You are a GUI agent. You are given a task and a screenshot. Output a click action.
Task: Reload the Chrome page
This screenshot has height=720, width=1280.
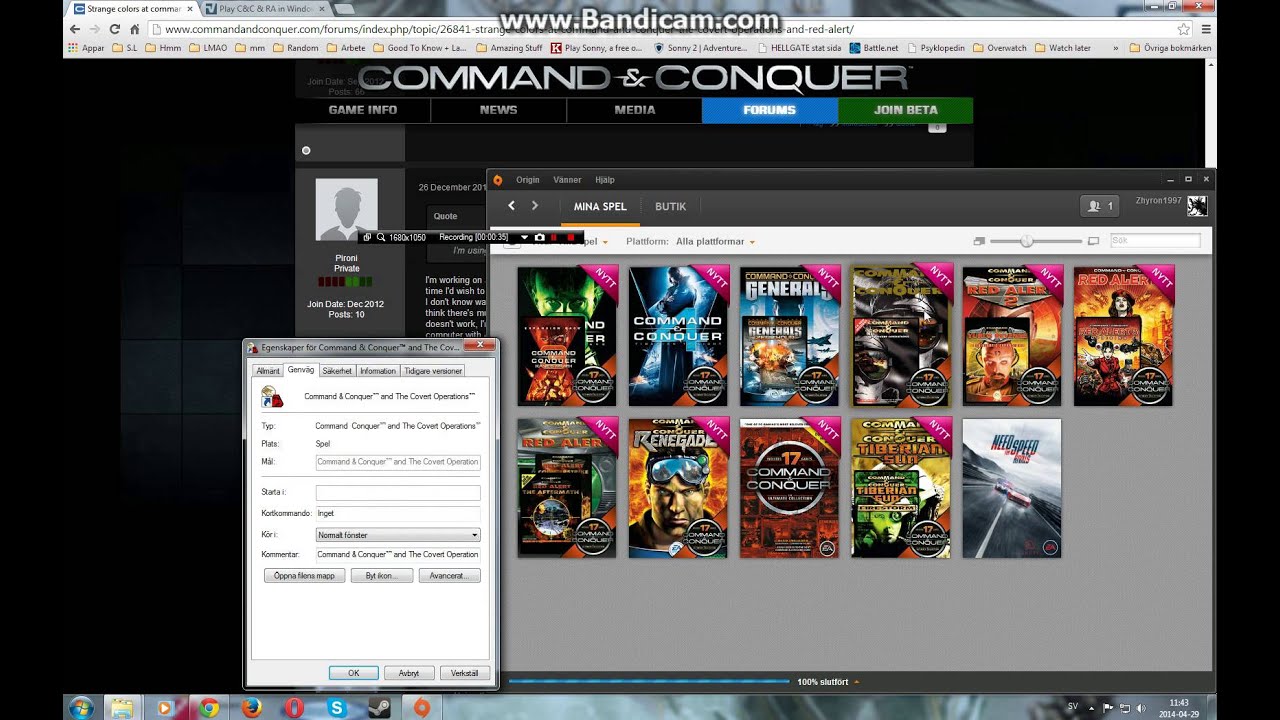[116, 29]
